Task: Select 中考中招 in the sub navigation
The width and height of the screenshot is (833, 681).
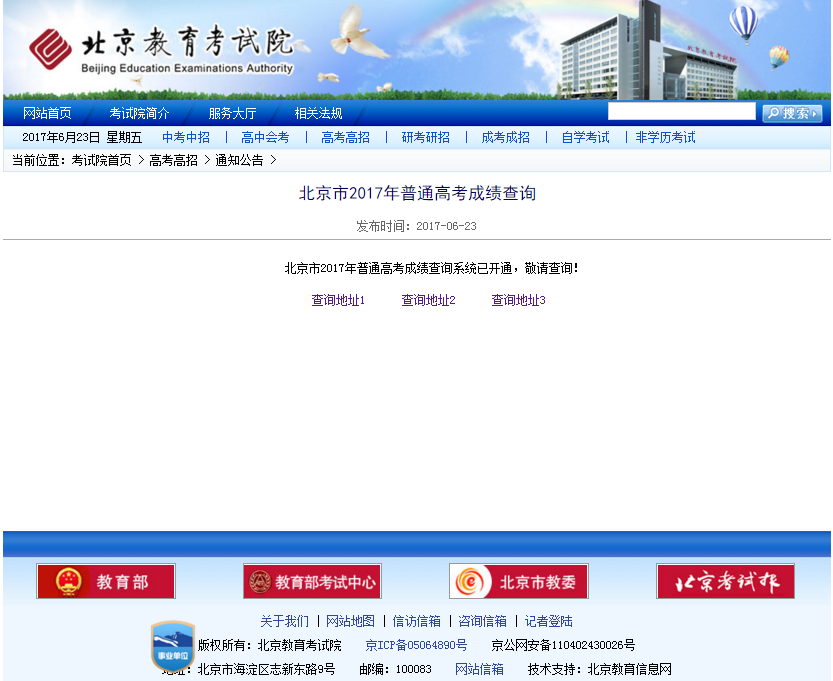Action: 186,138
